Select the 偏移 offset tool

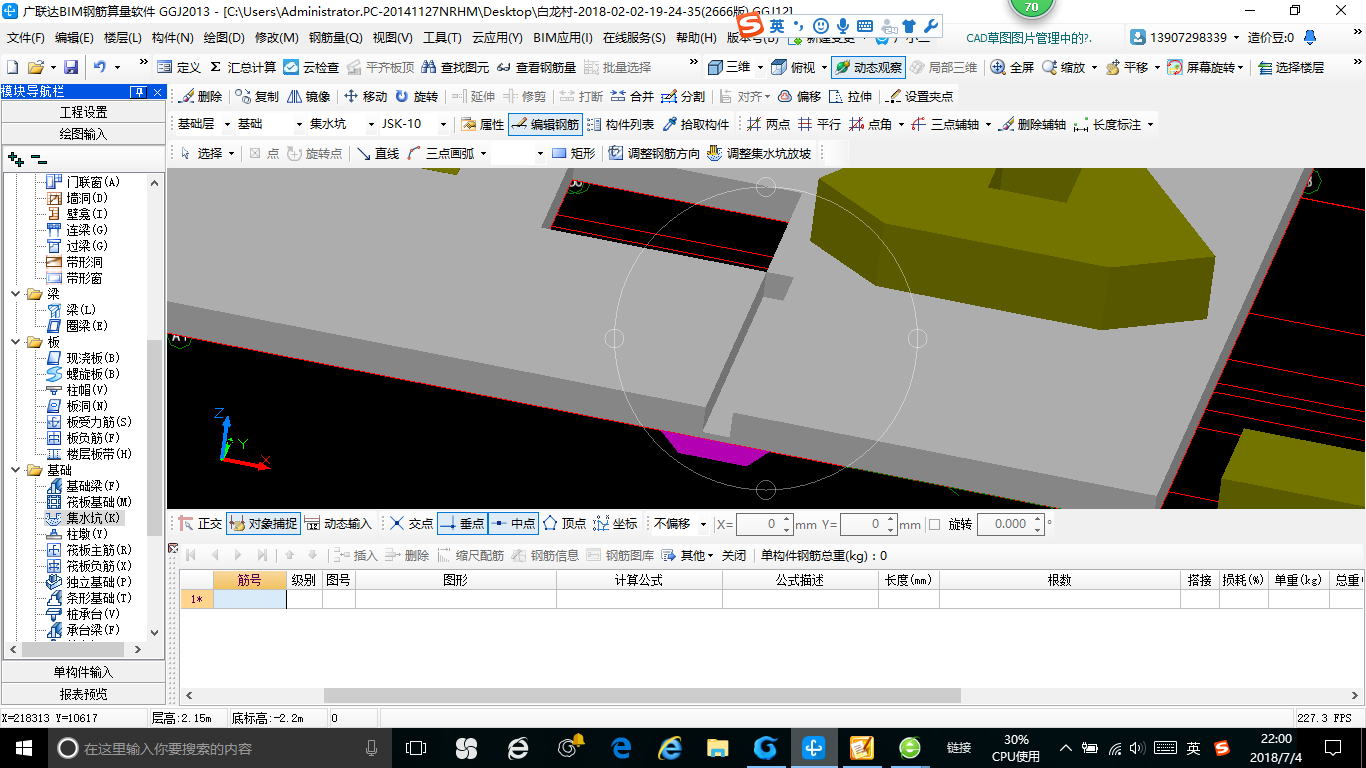(799, 97)
